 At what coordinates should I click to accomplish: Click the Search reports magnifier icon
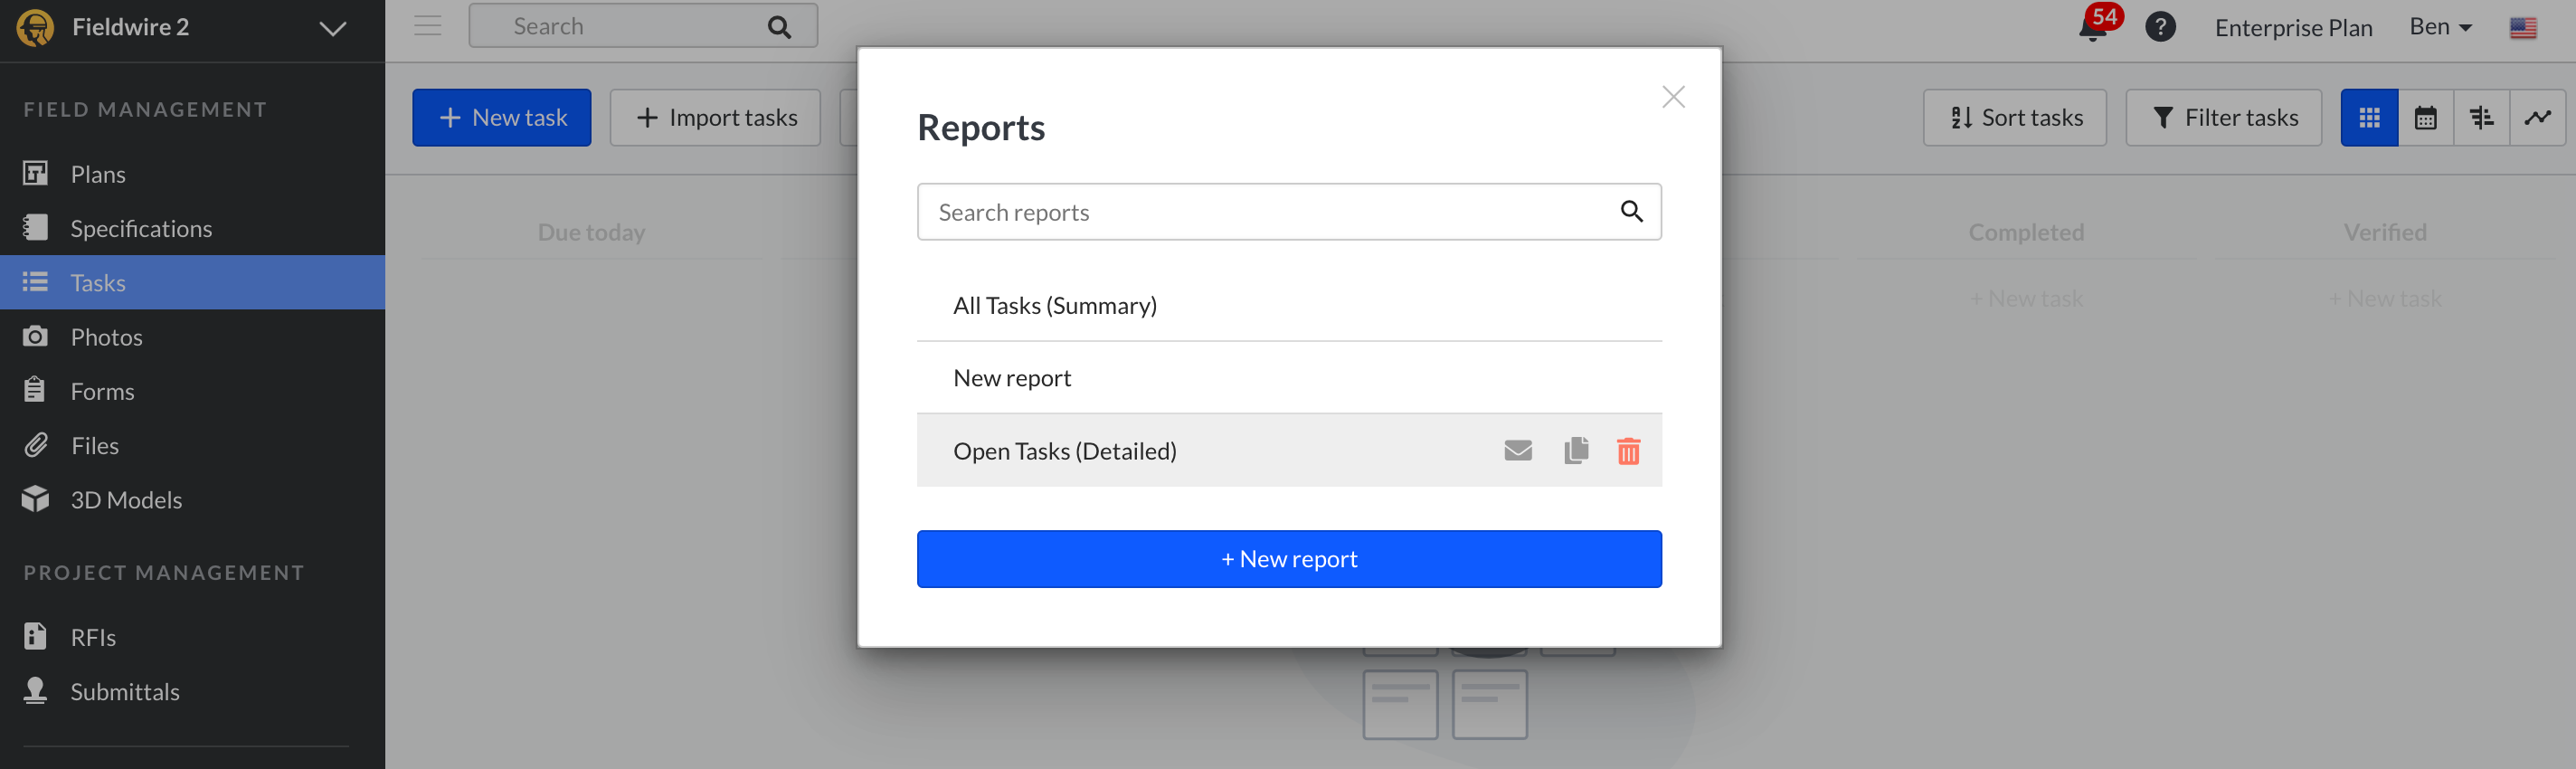click(x=1631, y=212)
